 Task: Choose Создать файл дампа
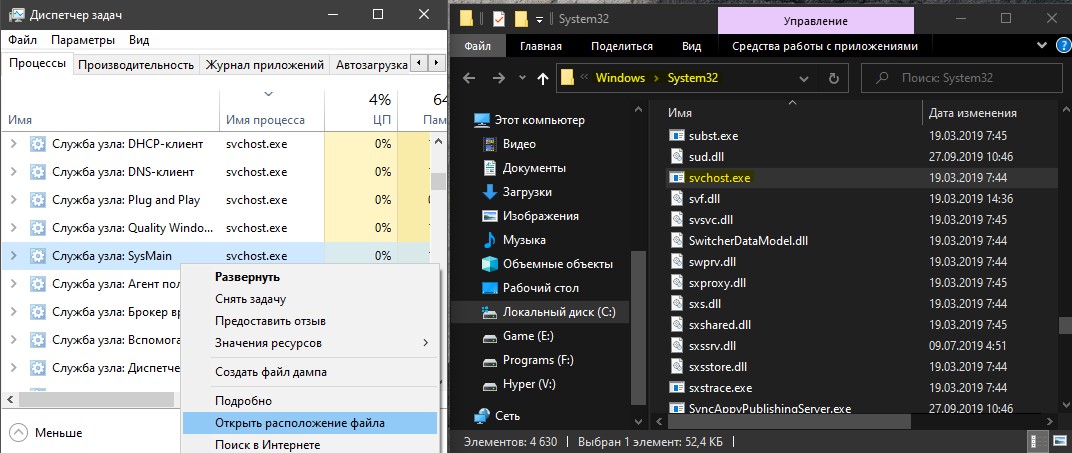[310, 372]
